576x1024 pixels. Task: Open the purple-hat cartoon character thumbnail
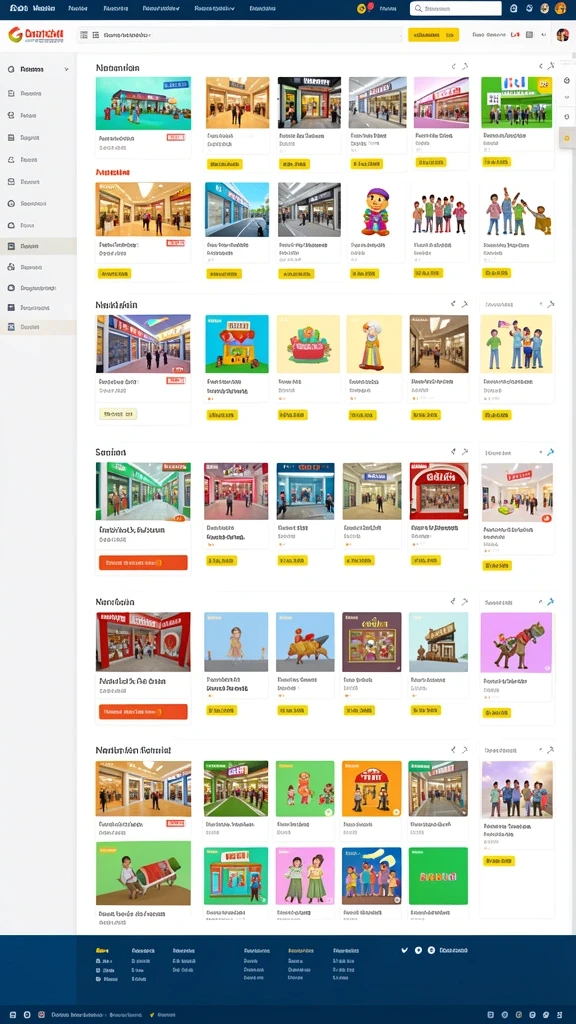click(x=375, y=212)
